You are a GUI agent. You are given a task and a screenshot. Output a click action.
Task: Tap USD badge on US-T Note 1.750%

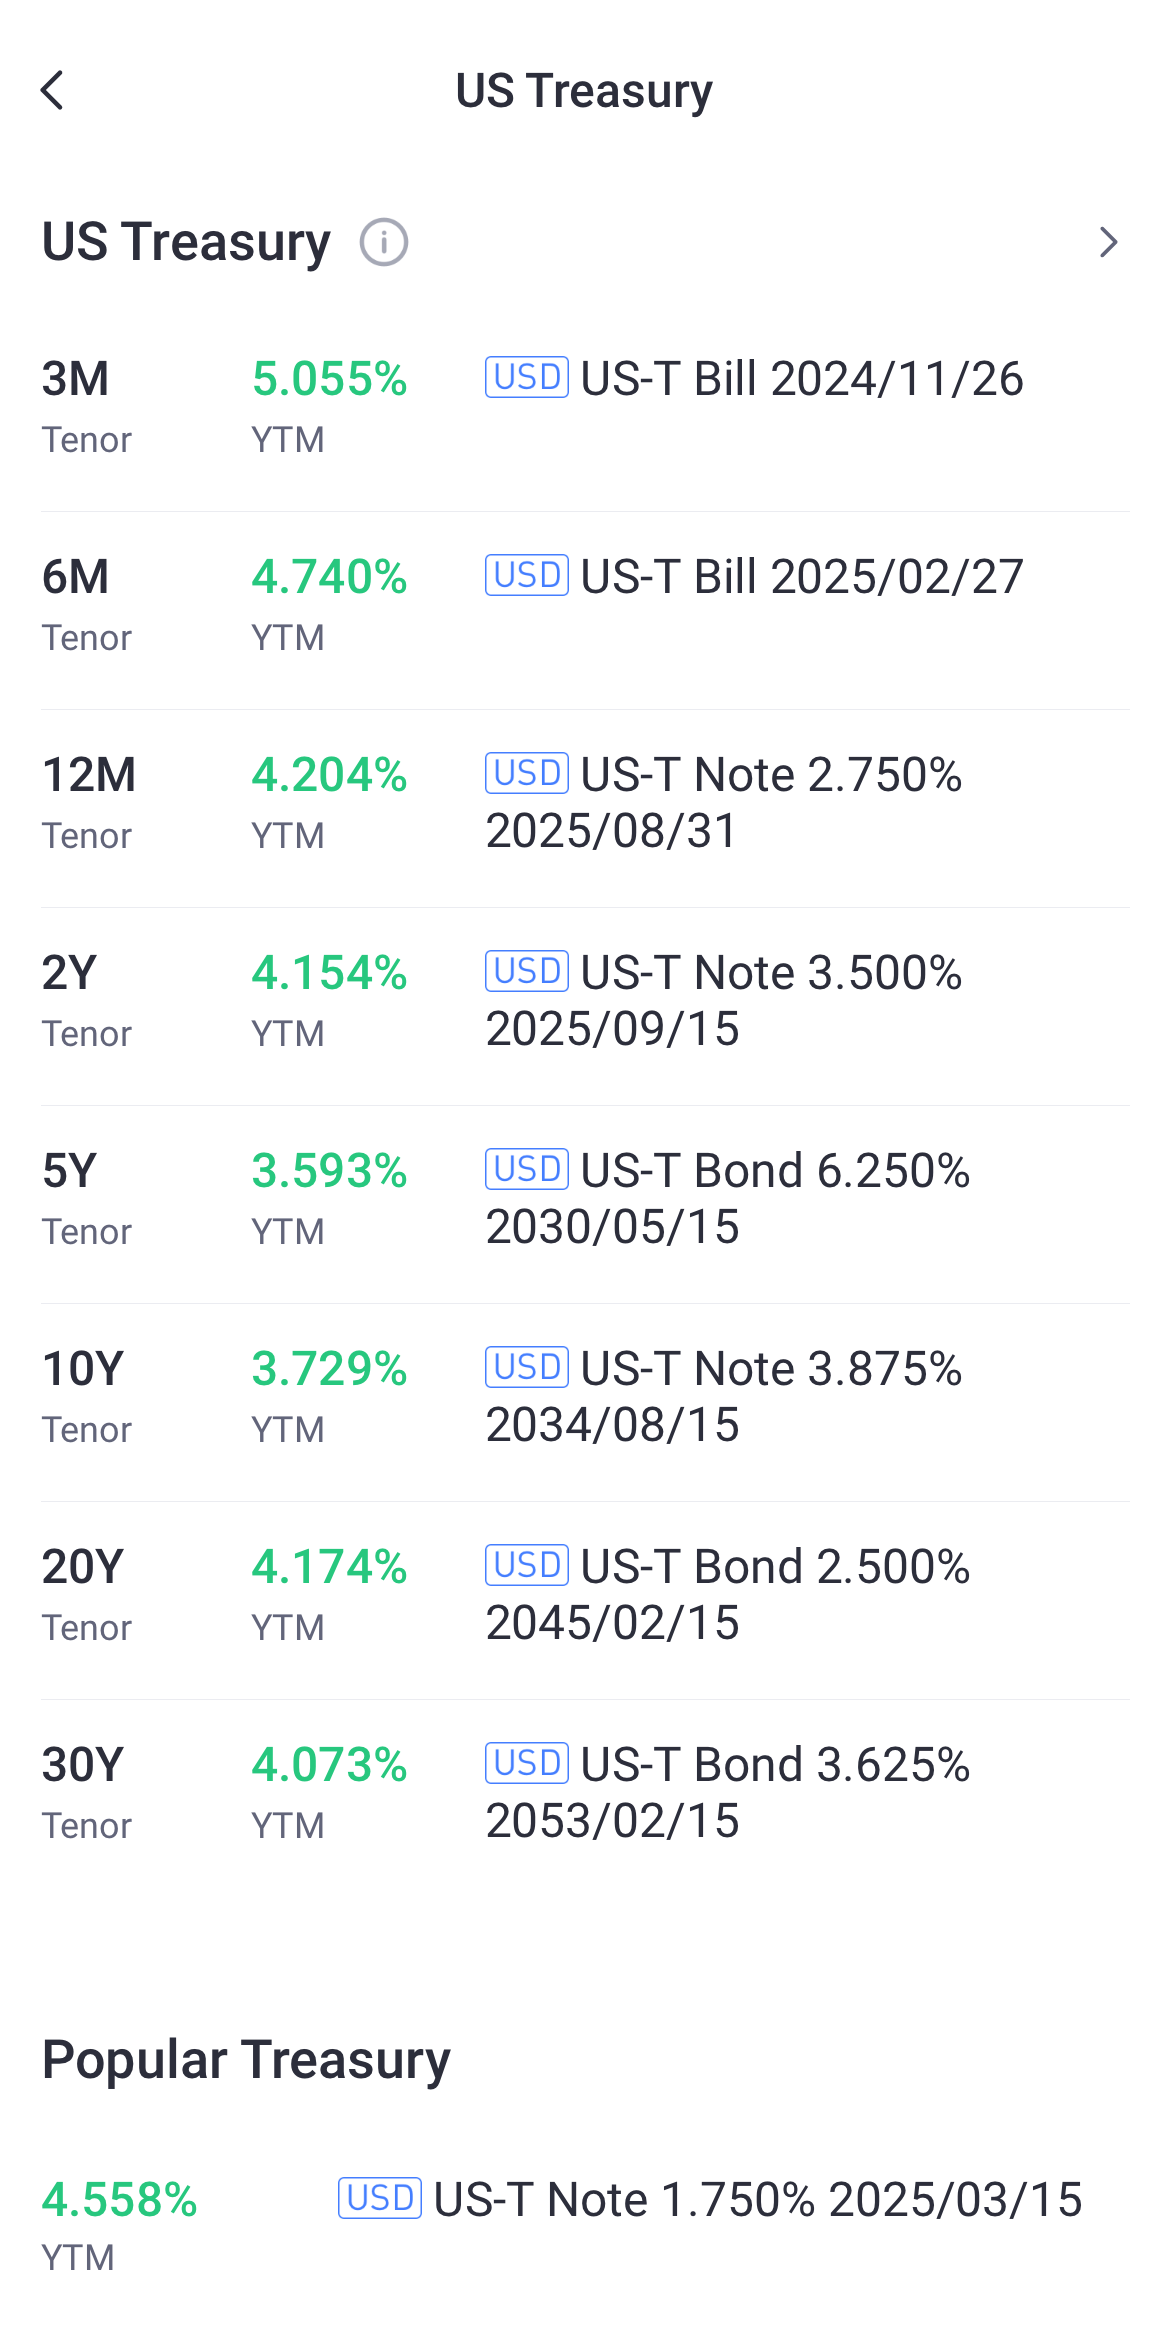[x=380, y=2198]
